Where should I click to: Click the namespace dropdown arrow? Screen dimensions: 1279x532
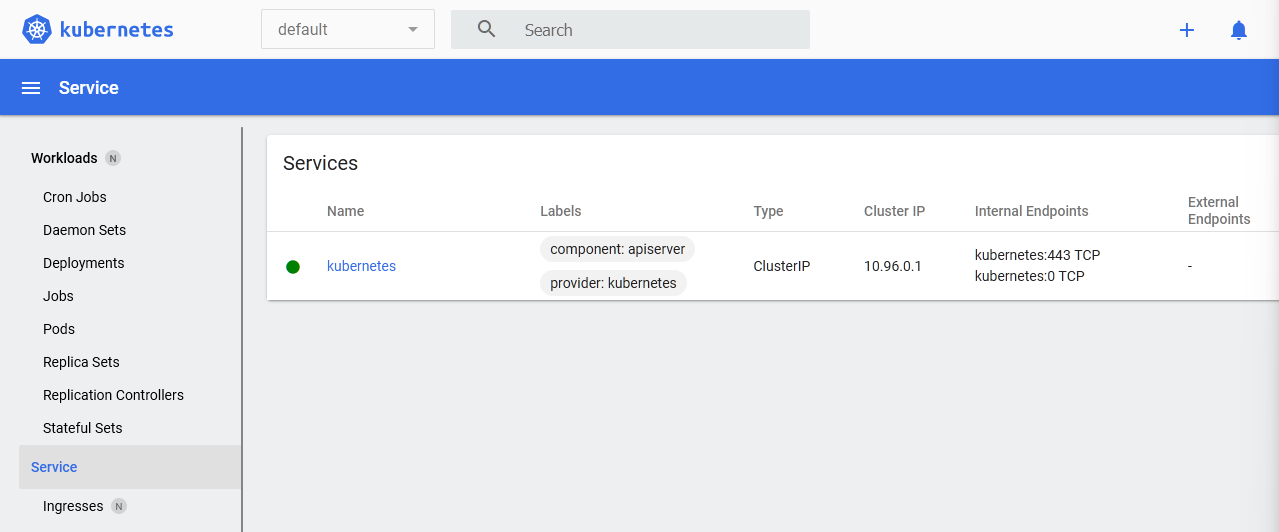point(413,30)
